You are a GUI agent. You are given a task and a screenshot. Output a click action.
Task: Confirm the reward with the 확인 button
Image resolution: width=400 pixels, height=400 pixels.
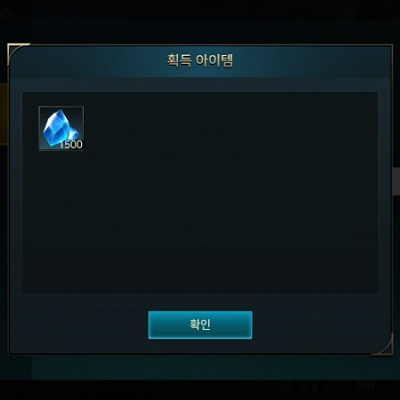[200, 325]
